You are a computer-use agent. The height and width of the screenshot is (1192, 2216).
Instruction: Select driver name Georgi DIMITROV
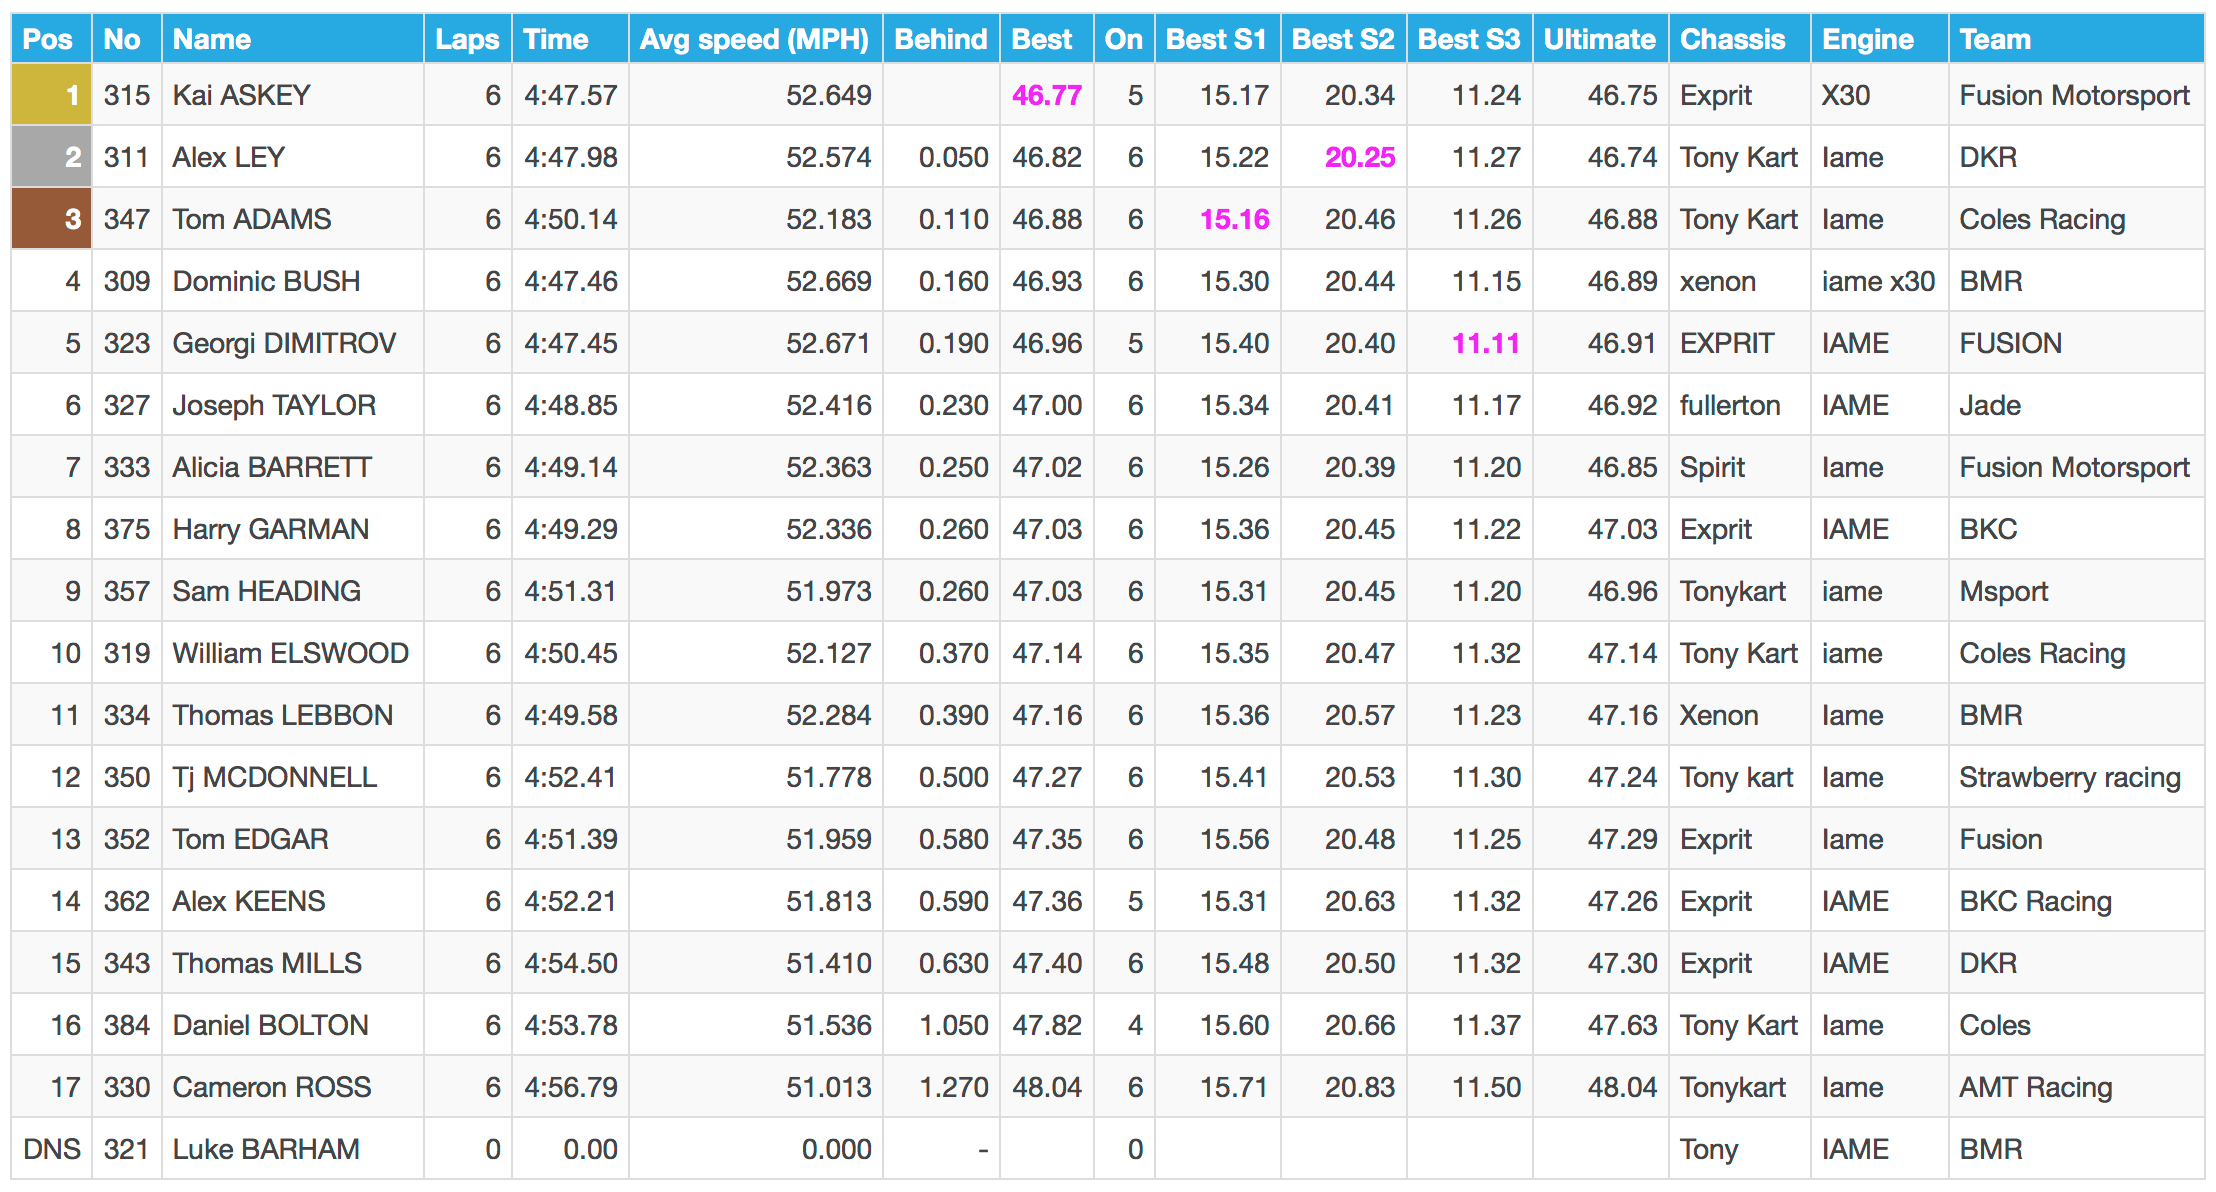click(284, 343)
